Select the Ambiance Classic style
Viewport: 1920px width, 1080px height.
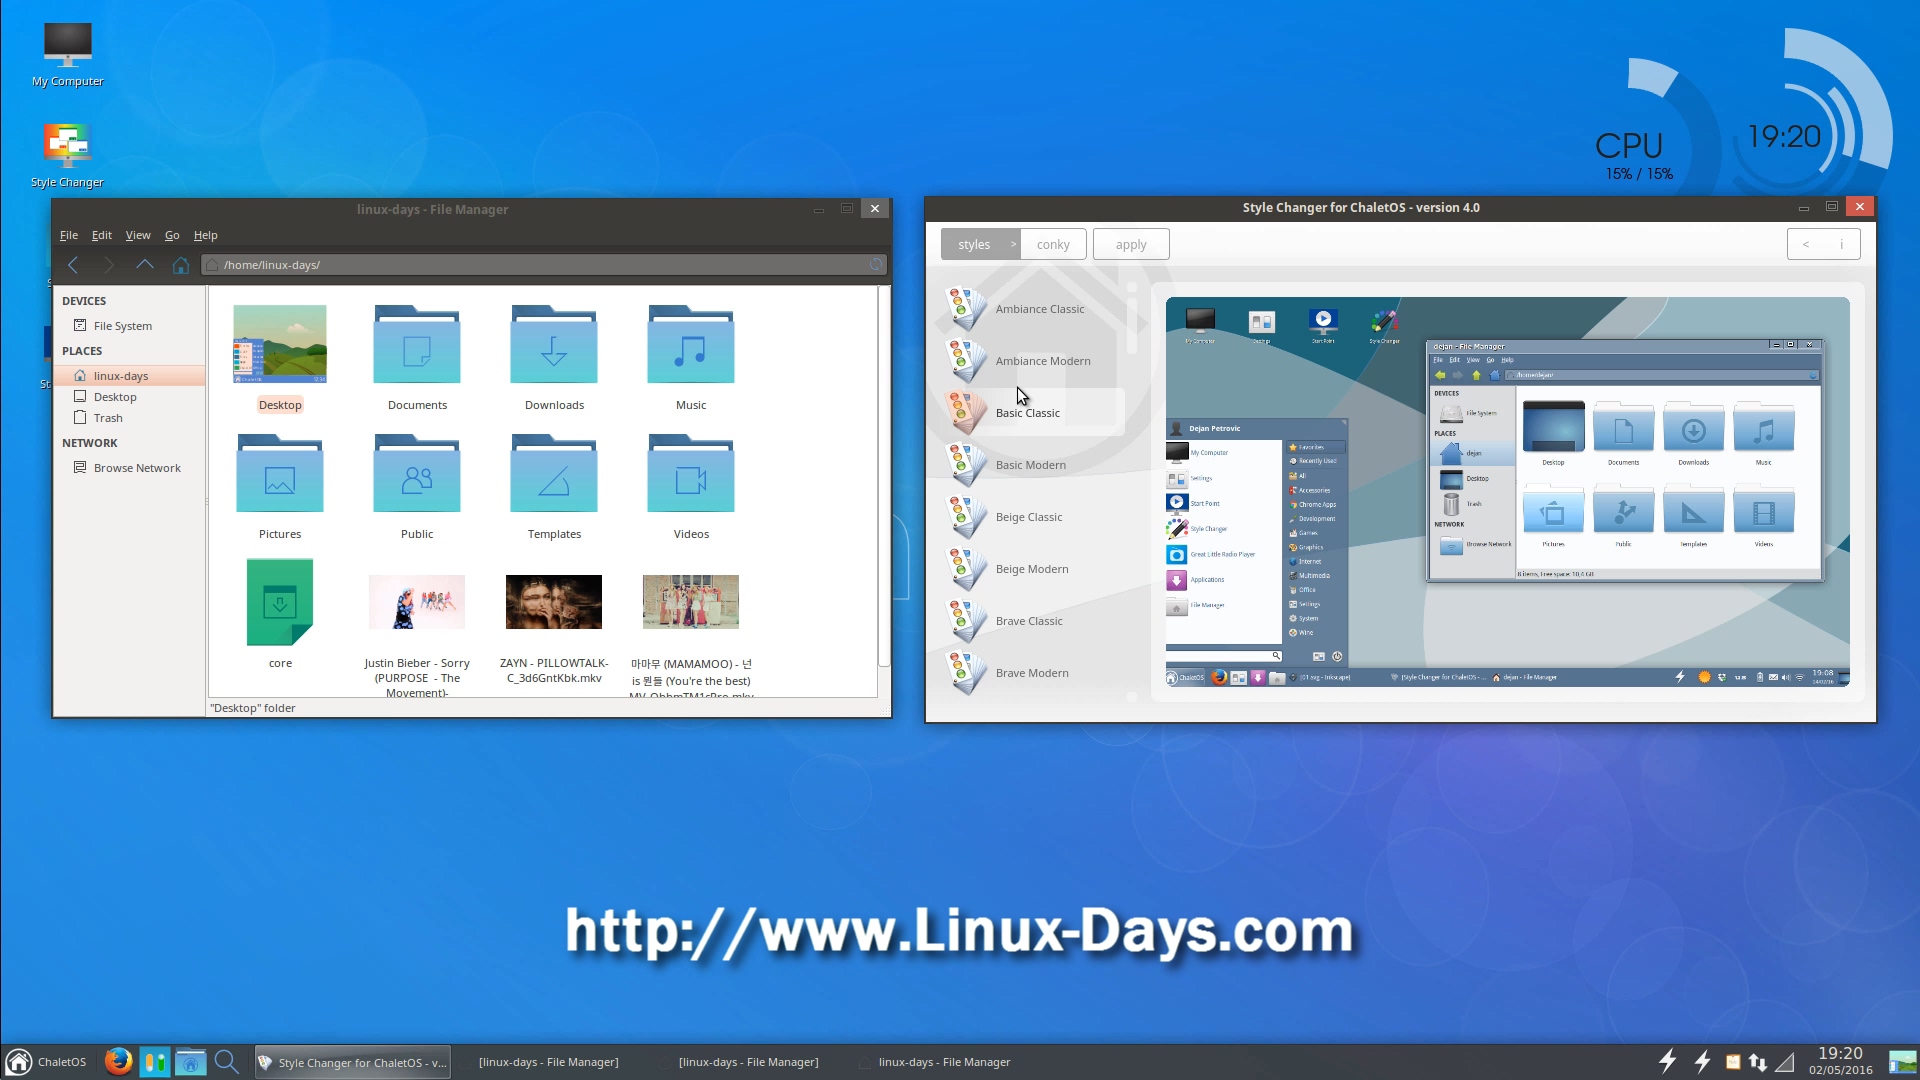click(1033, 309)
